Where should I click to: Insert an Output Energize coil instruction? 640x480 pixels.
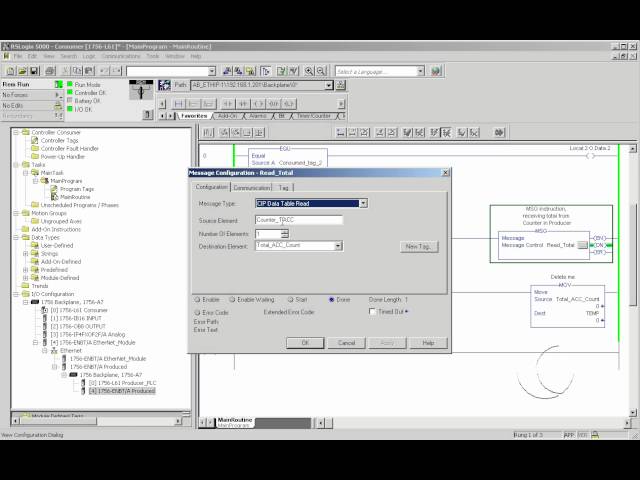pyautogui.click(x=258, y=104)
